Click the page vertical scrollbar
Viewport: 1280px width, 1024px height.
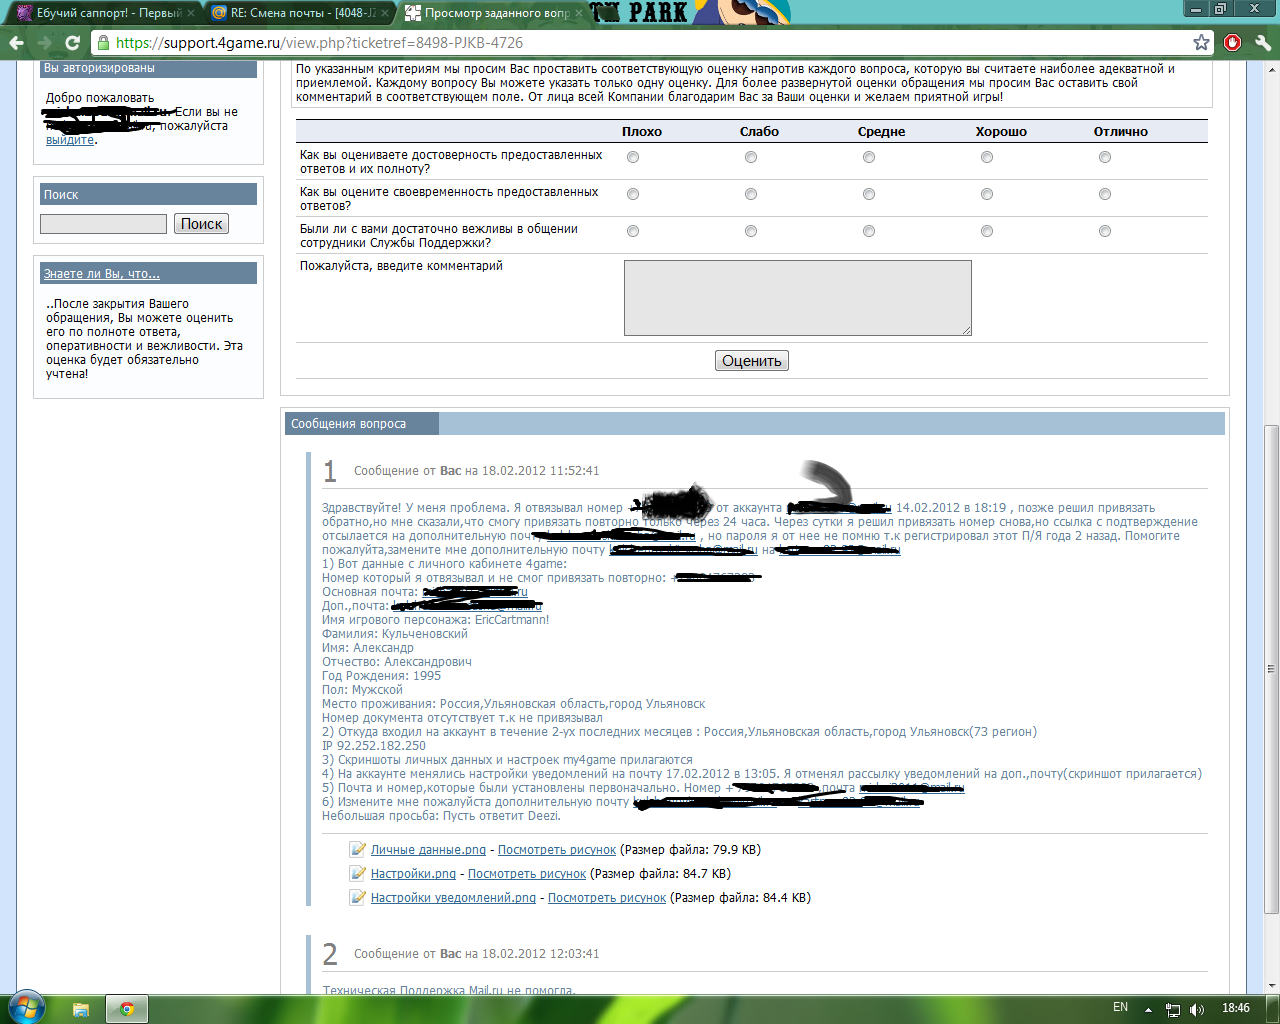coord(1271,668)
